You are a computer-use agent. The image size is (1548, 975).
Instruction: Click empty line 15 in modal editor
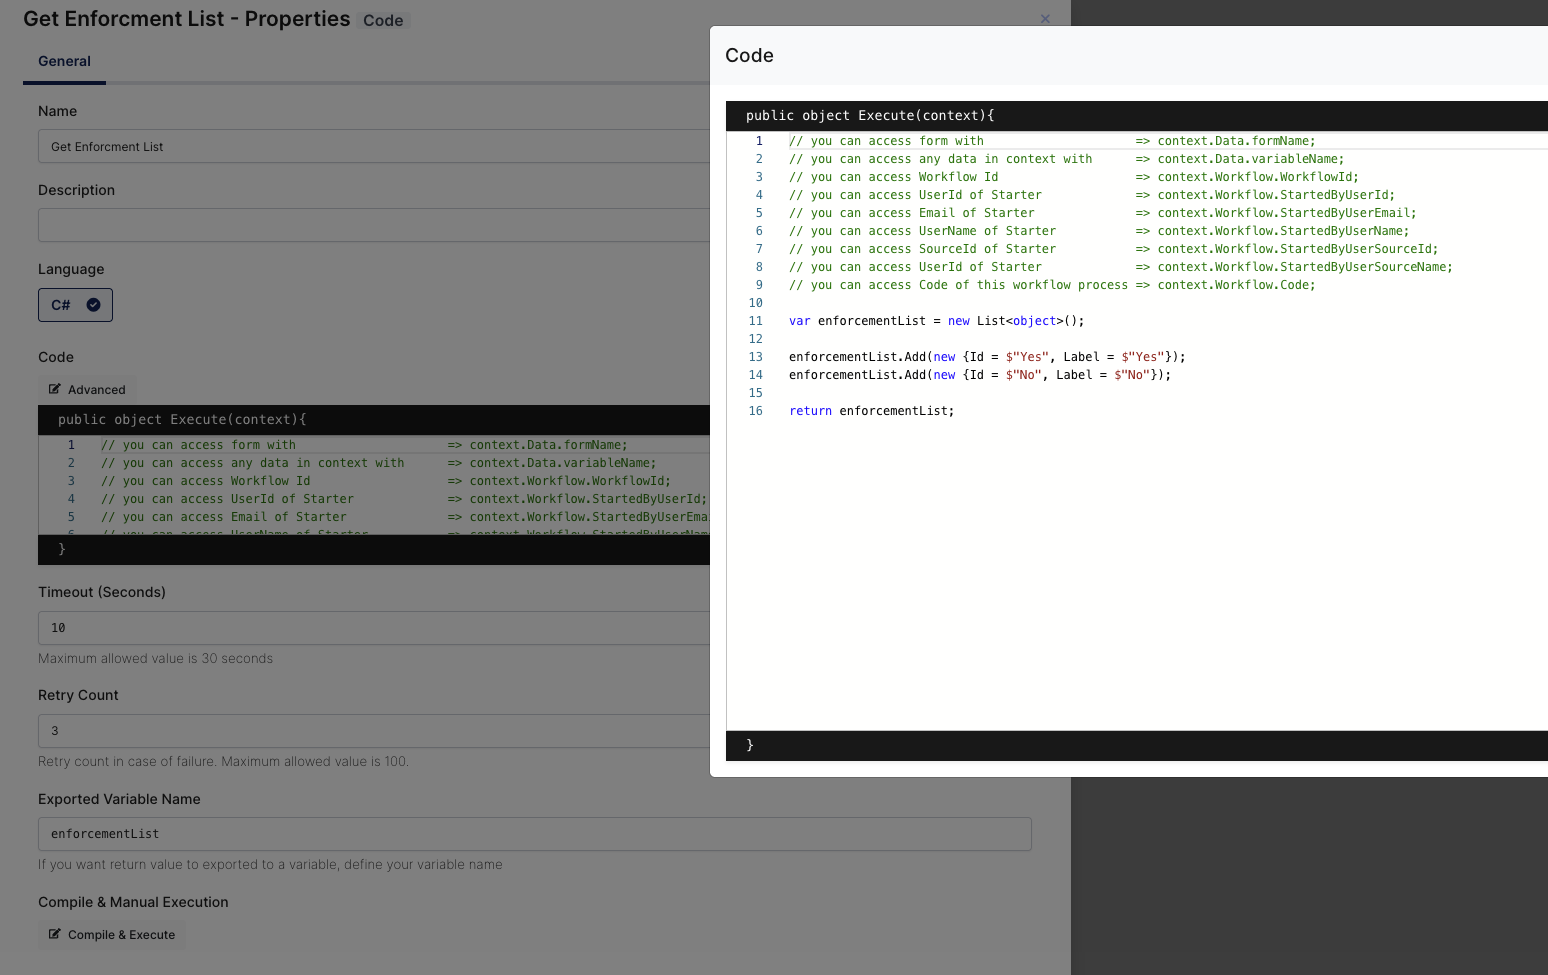[1000, 393]
